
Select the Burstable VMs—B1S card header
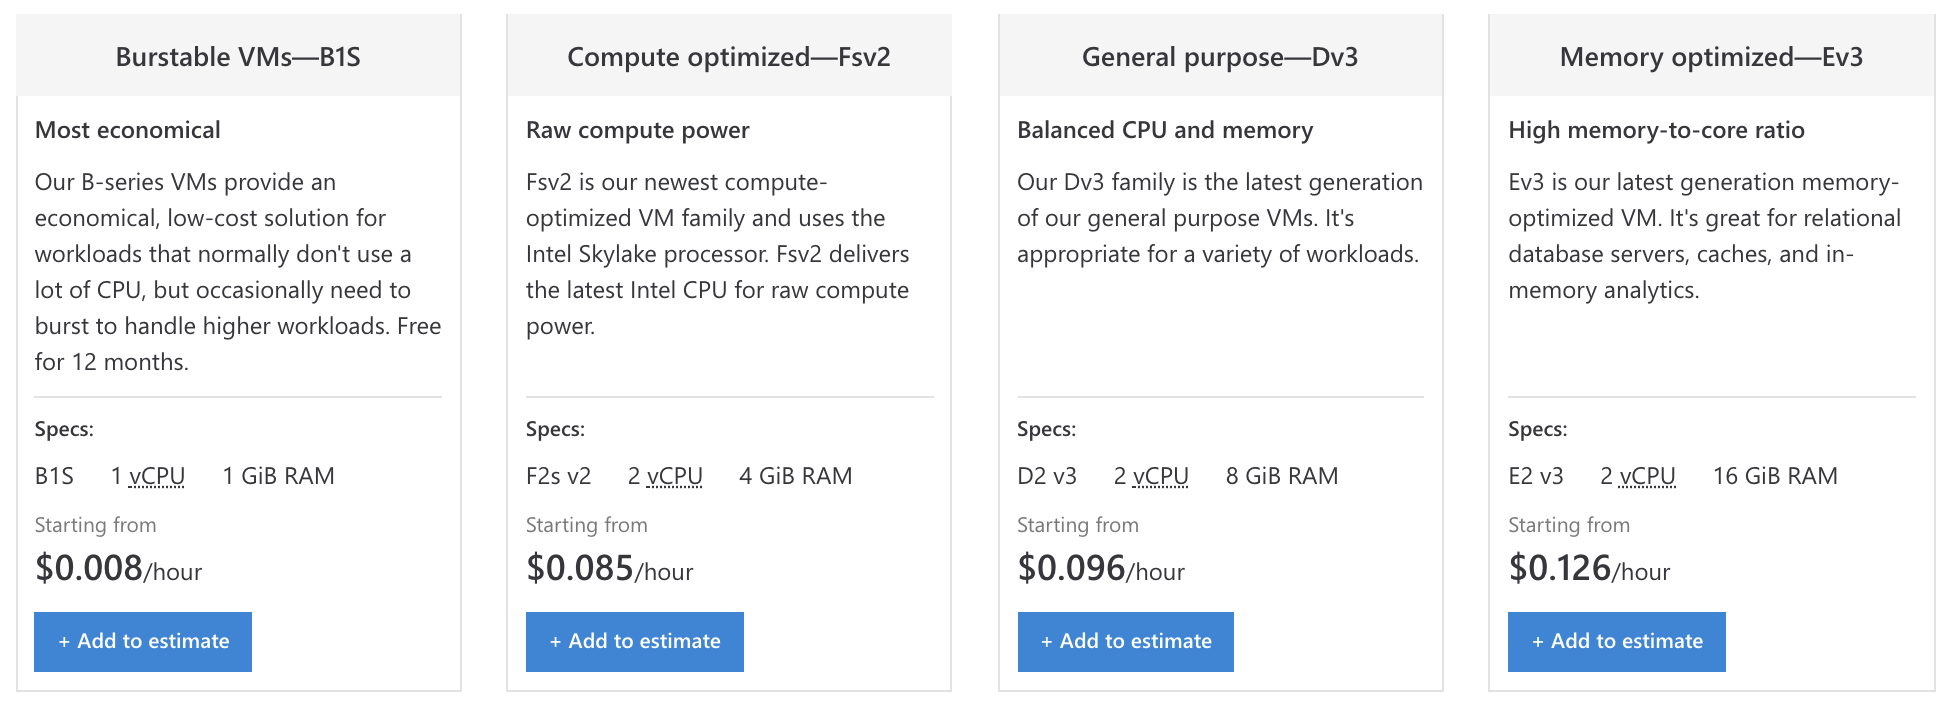[239, 56]
